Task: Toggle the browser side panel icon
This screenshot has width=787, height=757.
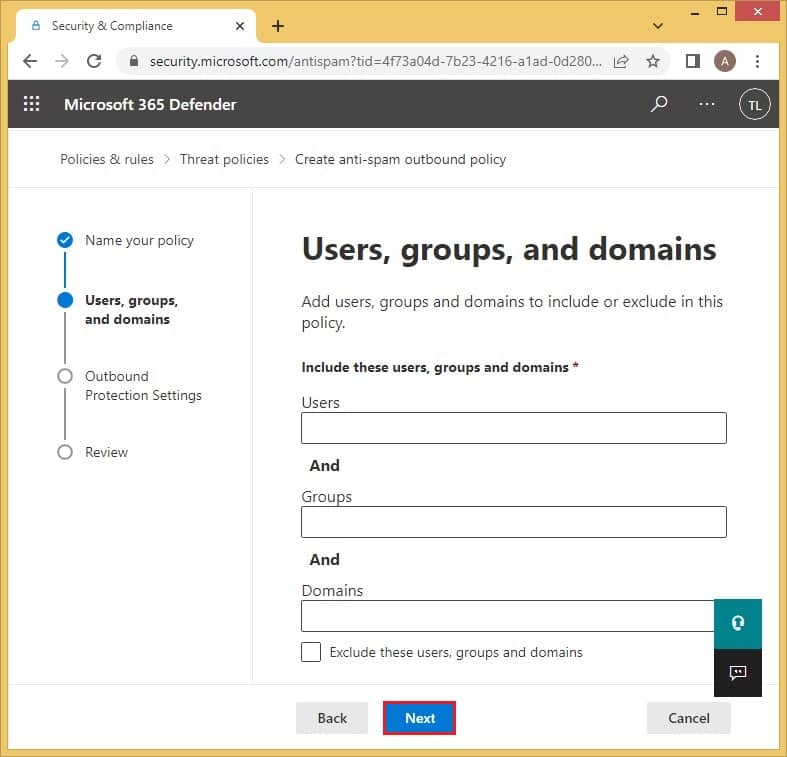Action: 692,61
